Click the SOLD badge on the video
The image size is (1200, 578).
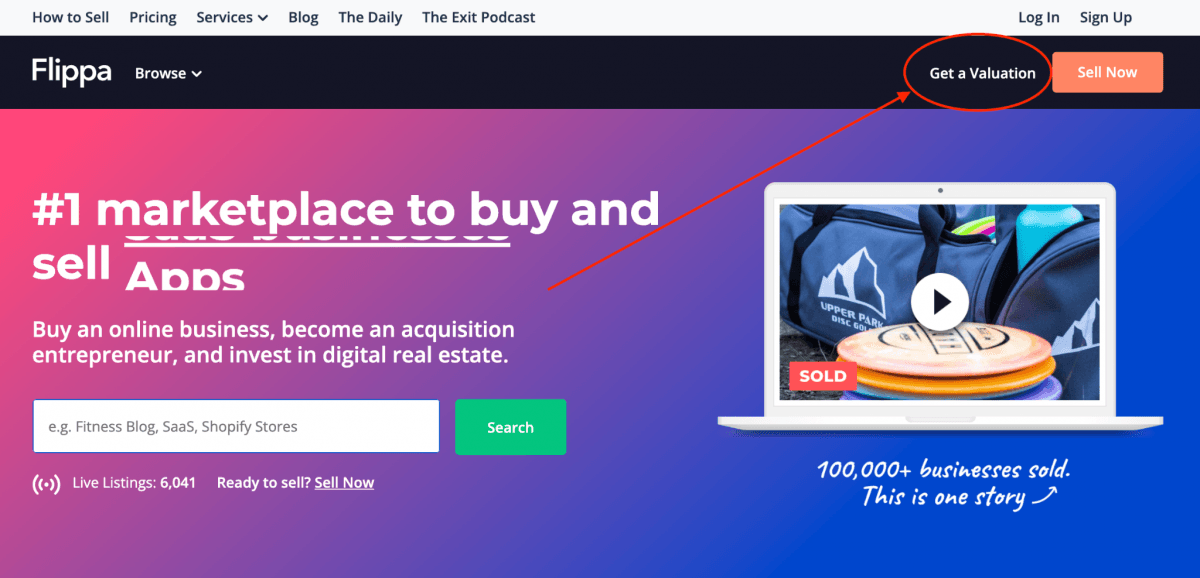coord(823,377)
